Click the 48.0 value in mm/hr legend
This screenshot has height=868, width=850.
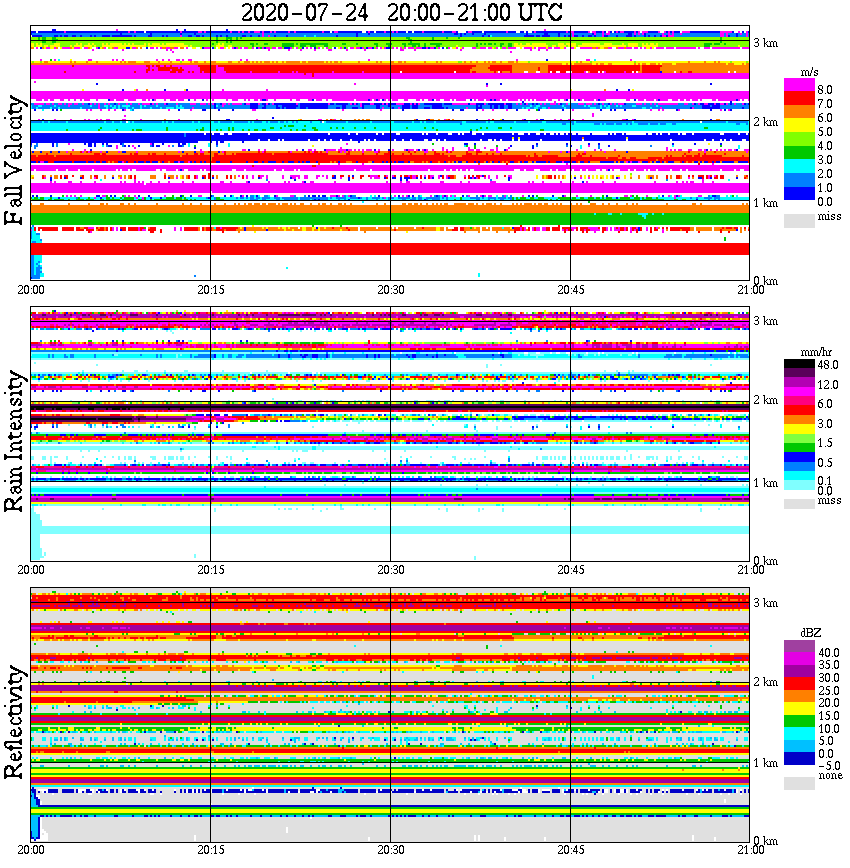point(828,365)
